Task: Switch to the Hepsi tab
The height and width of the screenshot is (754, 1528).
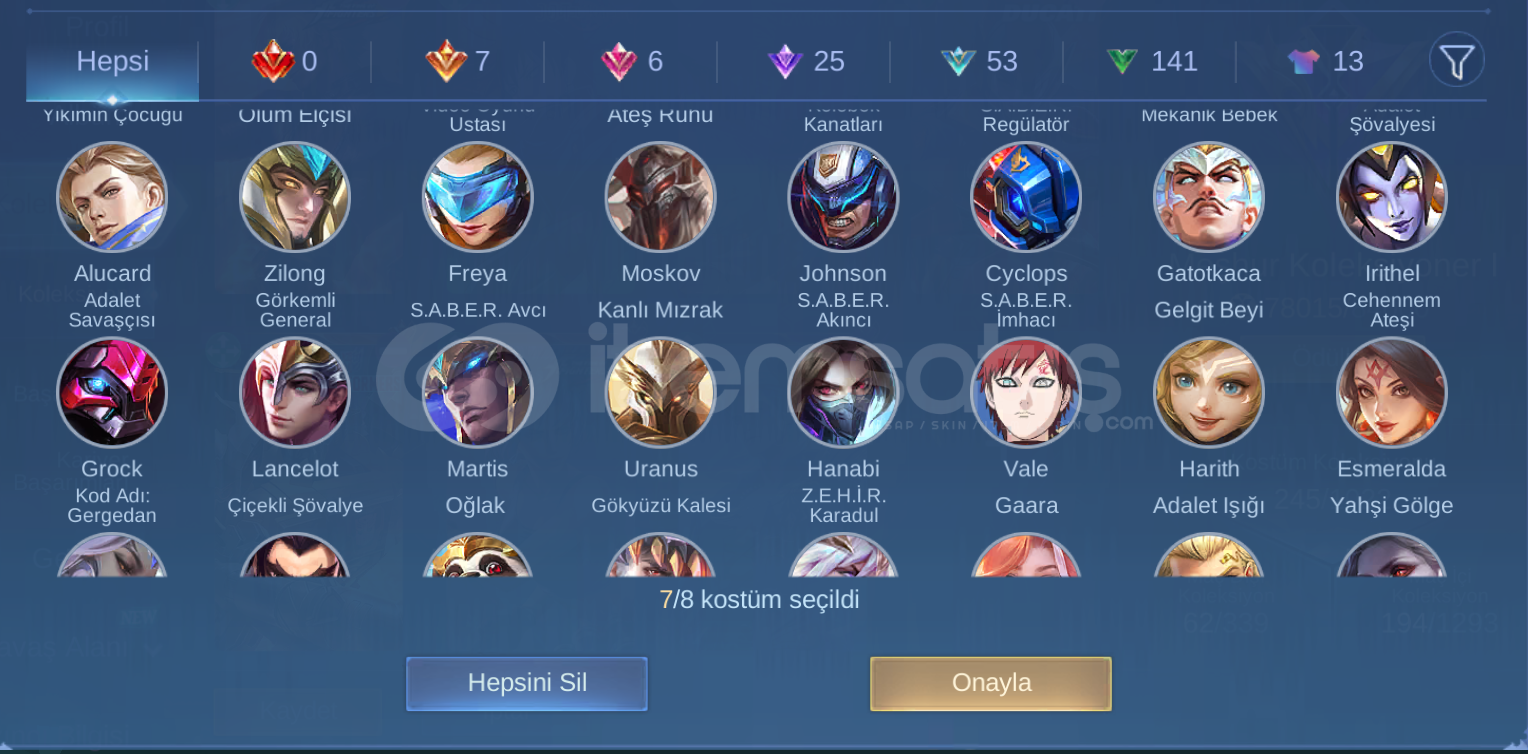Action: tap(112, 62)
